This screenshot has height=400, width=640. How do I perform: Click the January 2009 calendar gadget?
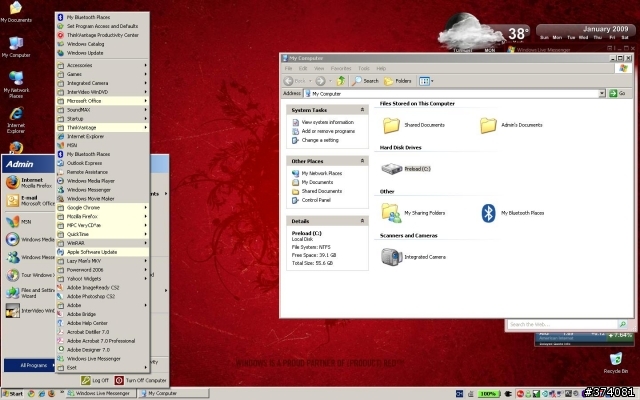pos(584,32)
